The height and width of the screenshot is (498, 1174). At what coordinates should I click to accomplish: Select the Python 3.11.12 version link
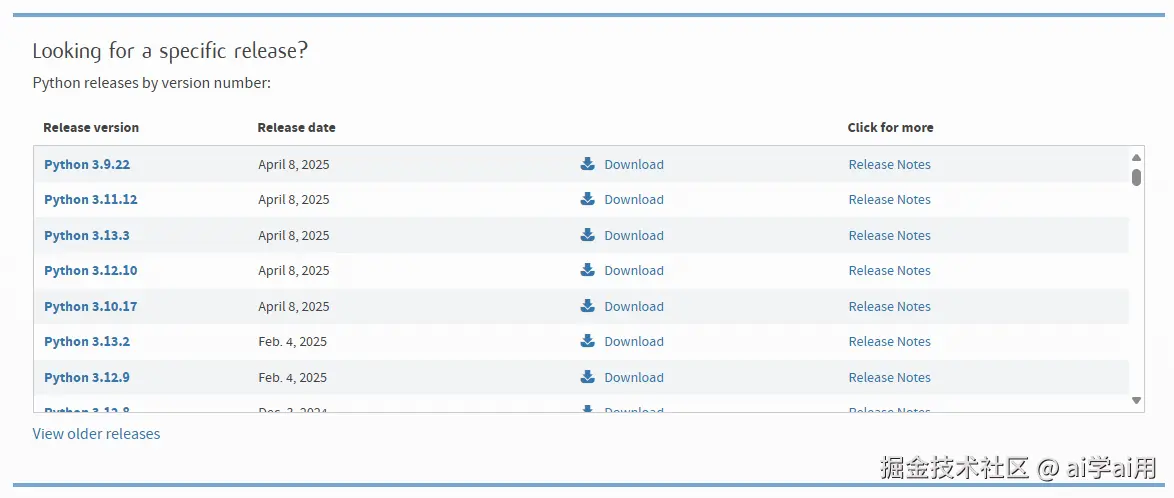91,200
